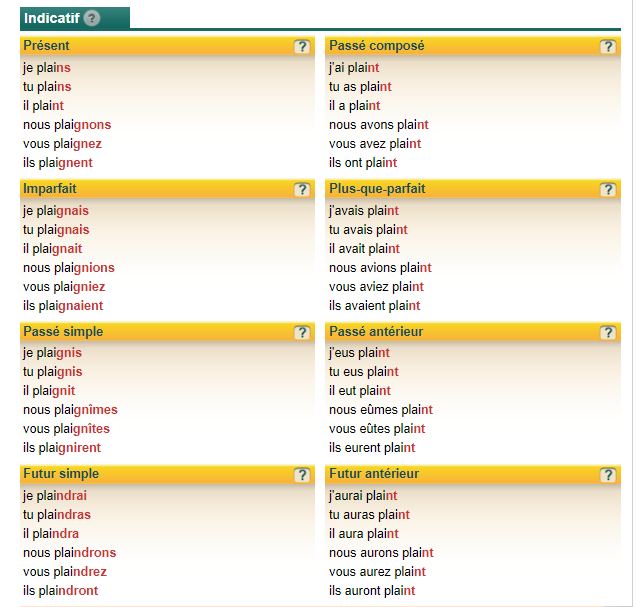Click the Passé simple help icon
637x607 pixels.
[302, 333]
